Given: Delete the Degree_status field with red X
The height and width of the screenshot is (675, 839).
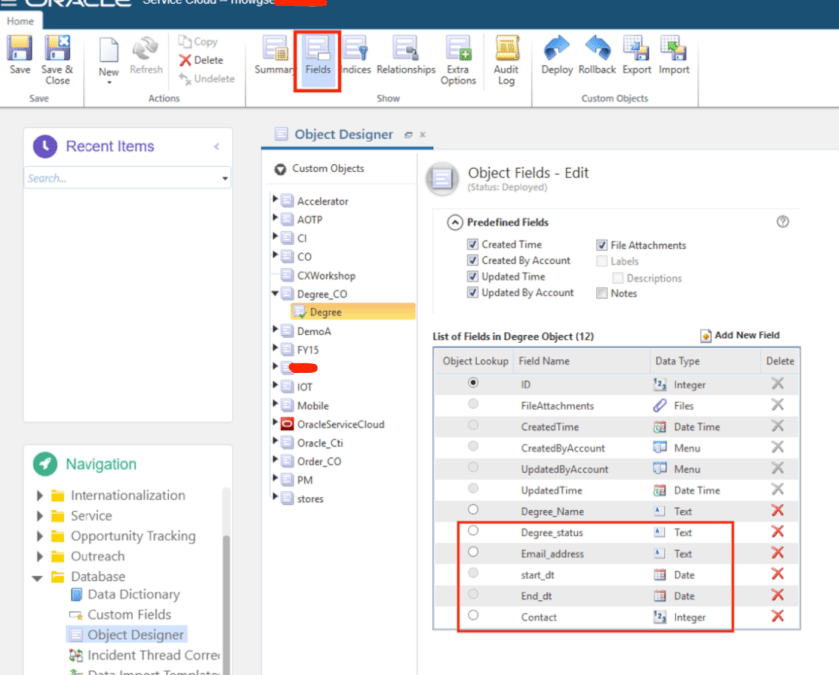Looking at the screenshot, I should [777, 532].
